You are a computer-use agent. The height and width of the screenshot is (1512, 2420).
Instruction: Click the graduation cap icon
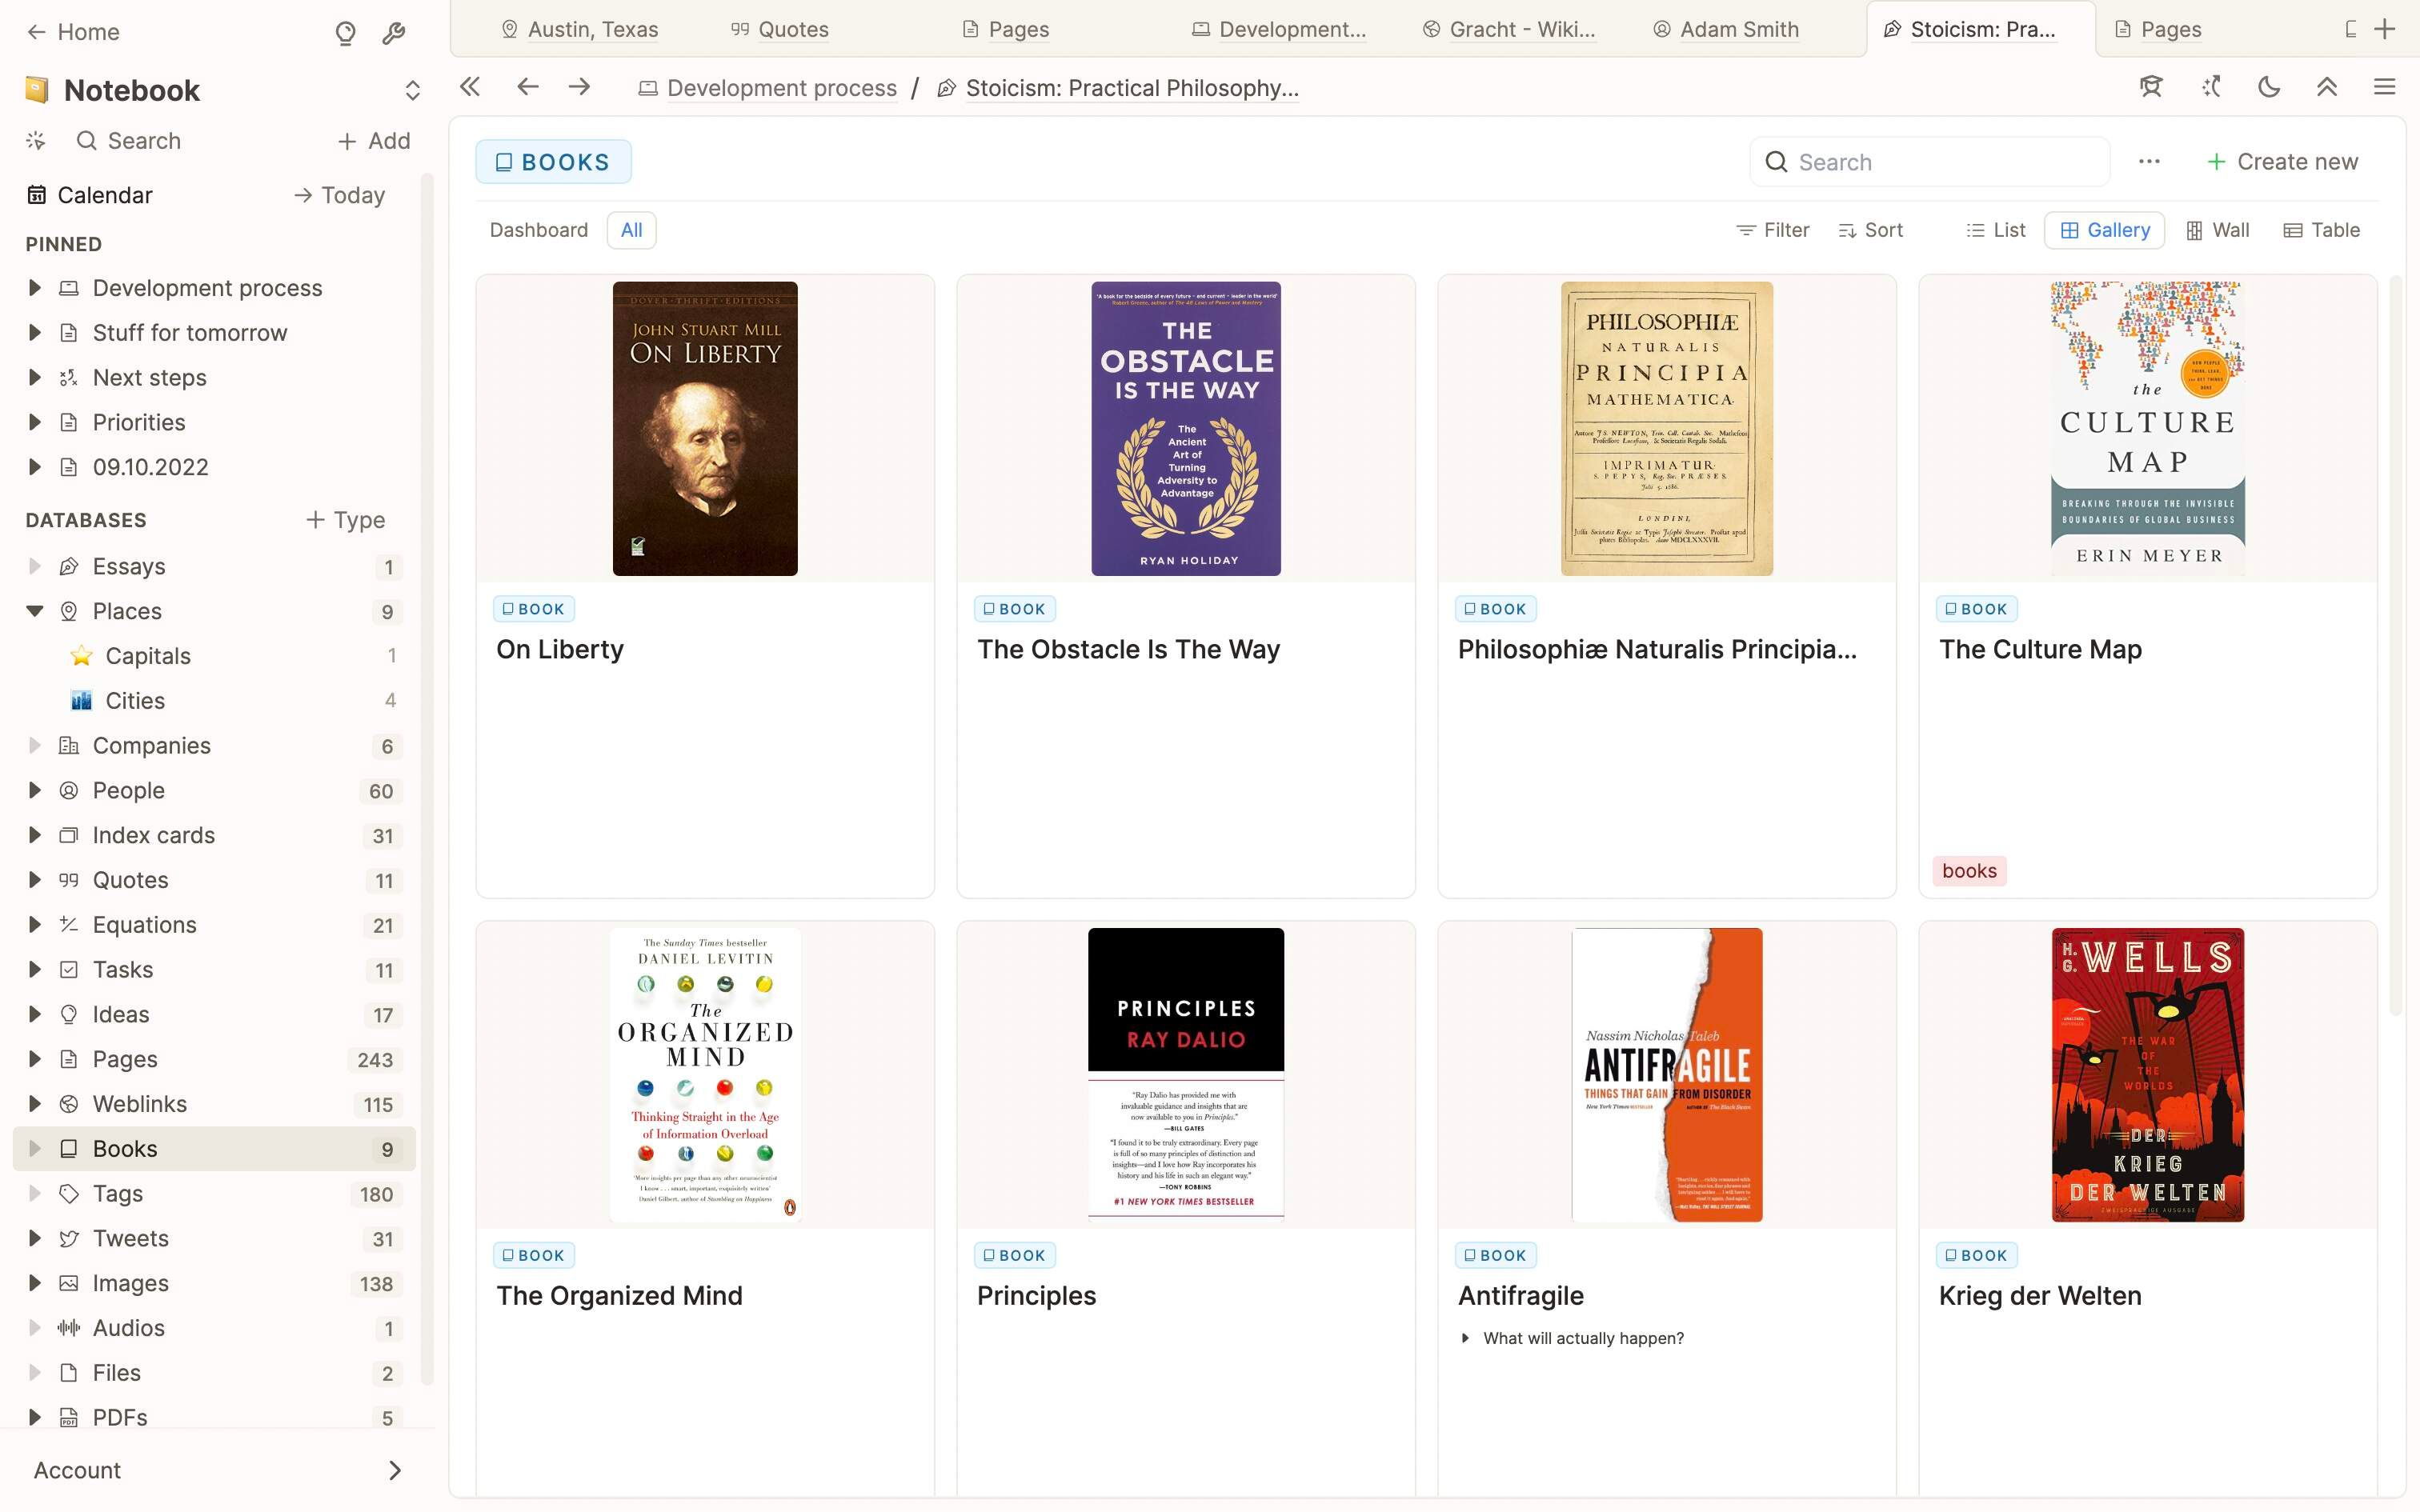pyautogui.click(x=2151, y=88)
